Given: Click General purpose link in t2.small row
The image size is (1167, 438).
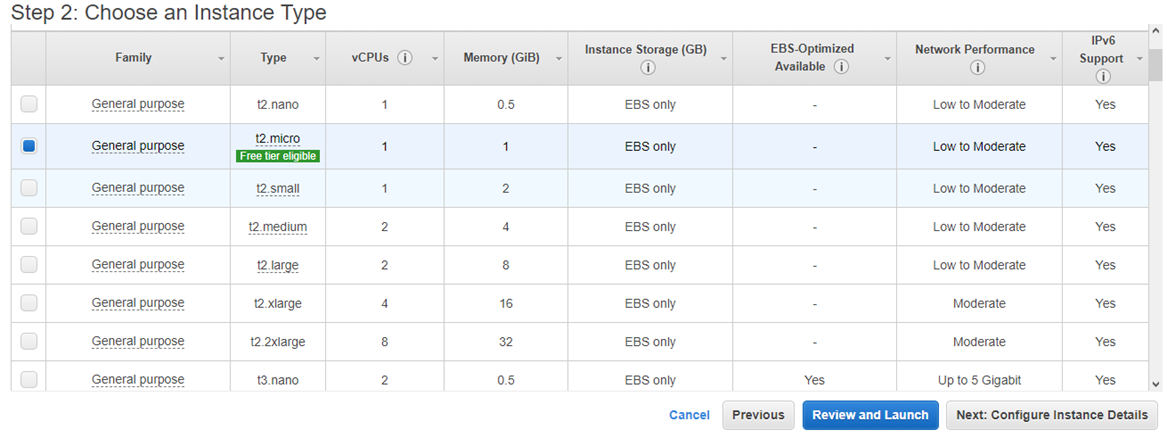Looking at the screenshot, I should pyautogui.click(x=138, y=188).
